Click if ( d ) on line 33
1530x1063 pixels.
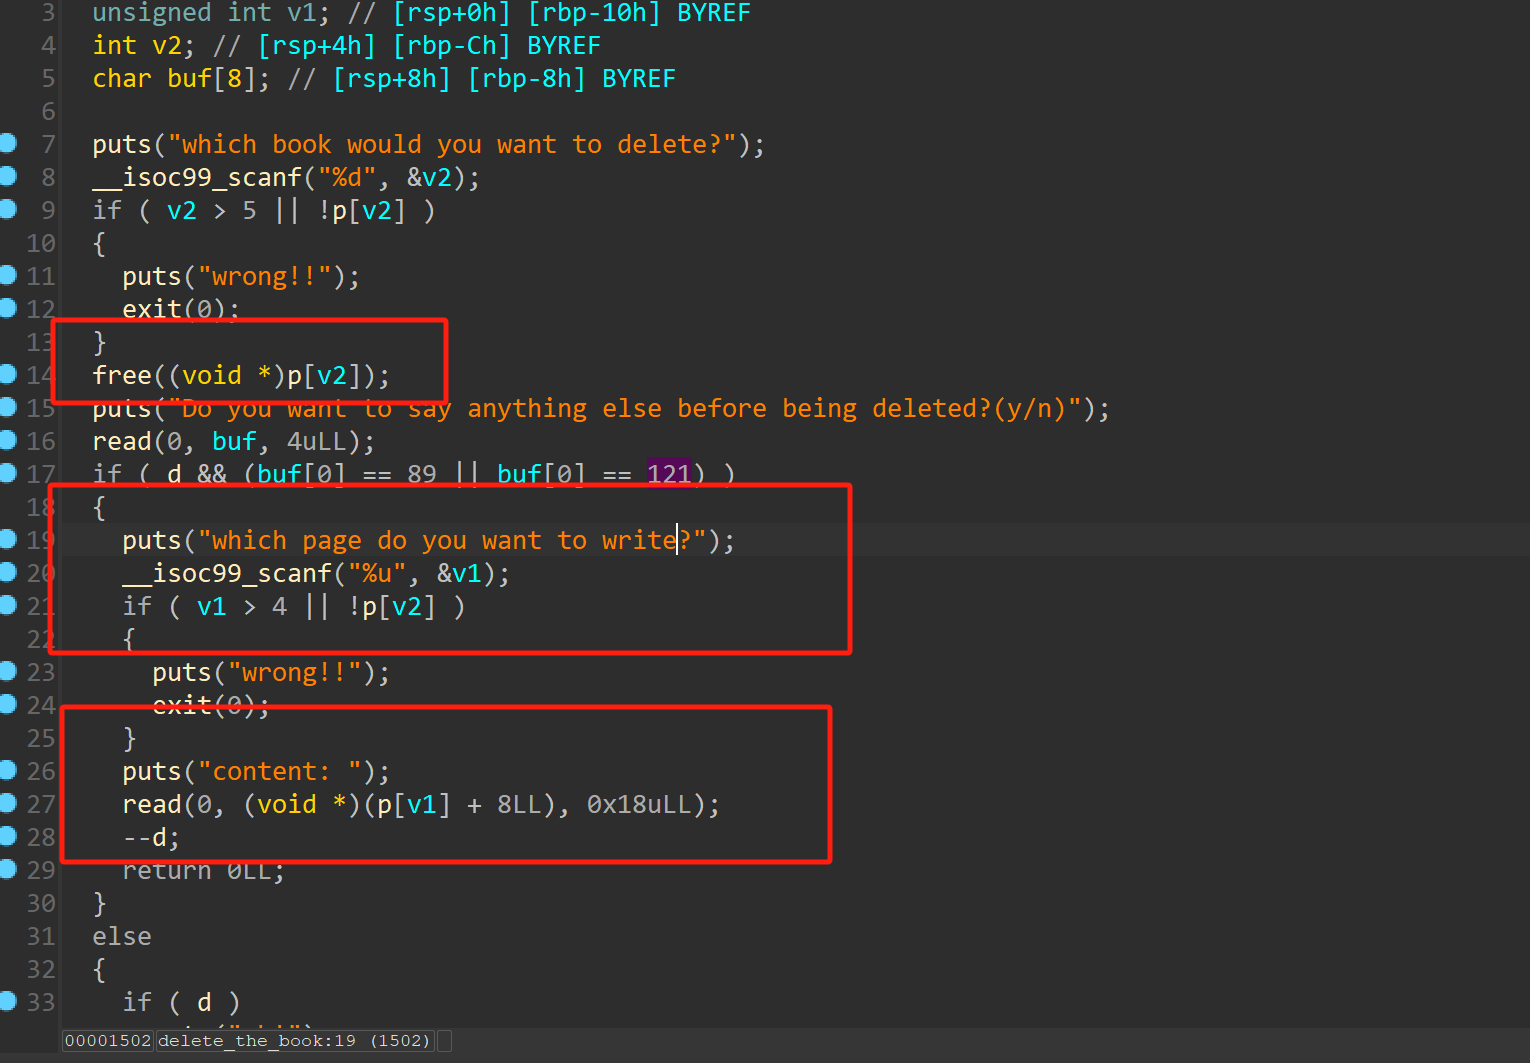[x=181, y=1003]
